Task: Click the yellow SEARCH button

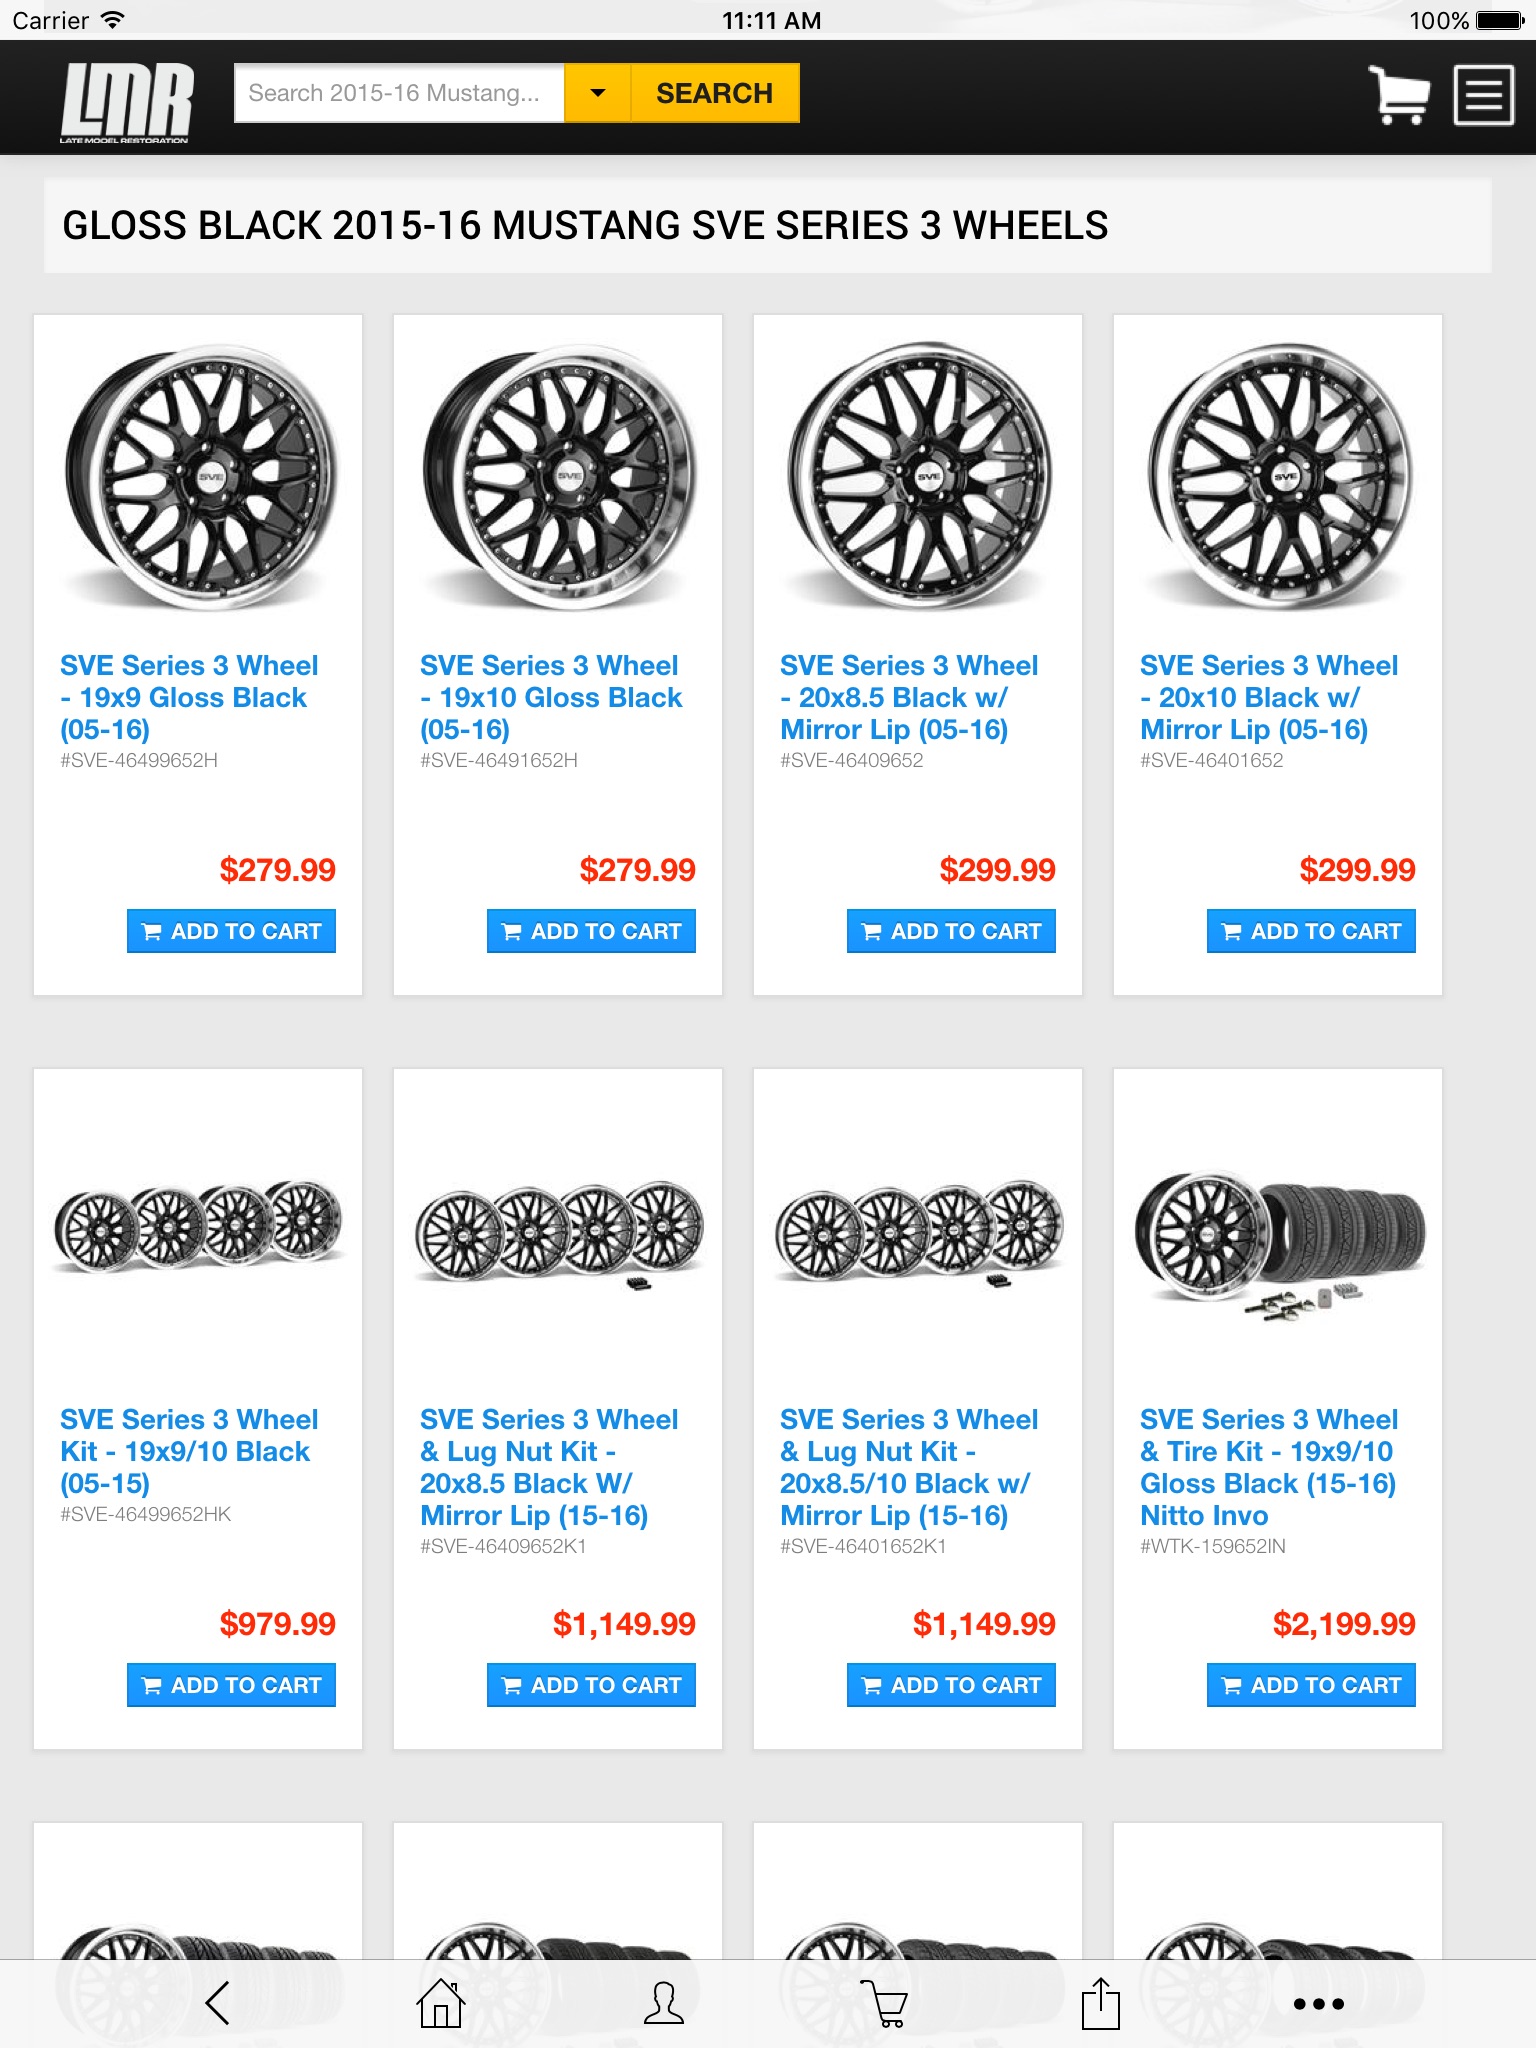Action: pyautogui.click(x=714, y=93)
